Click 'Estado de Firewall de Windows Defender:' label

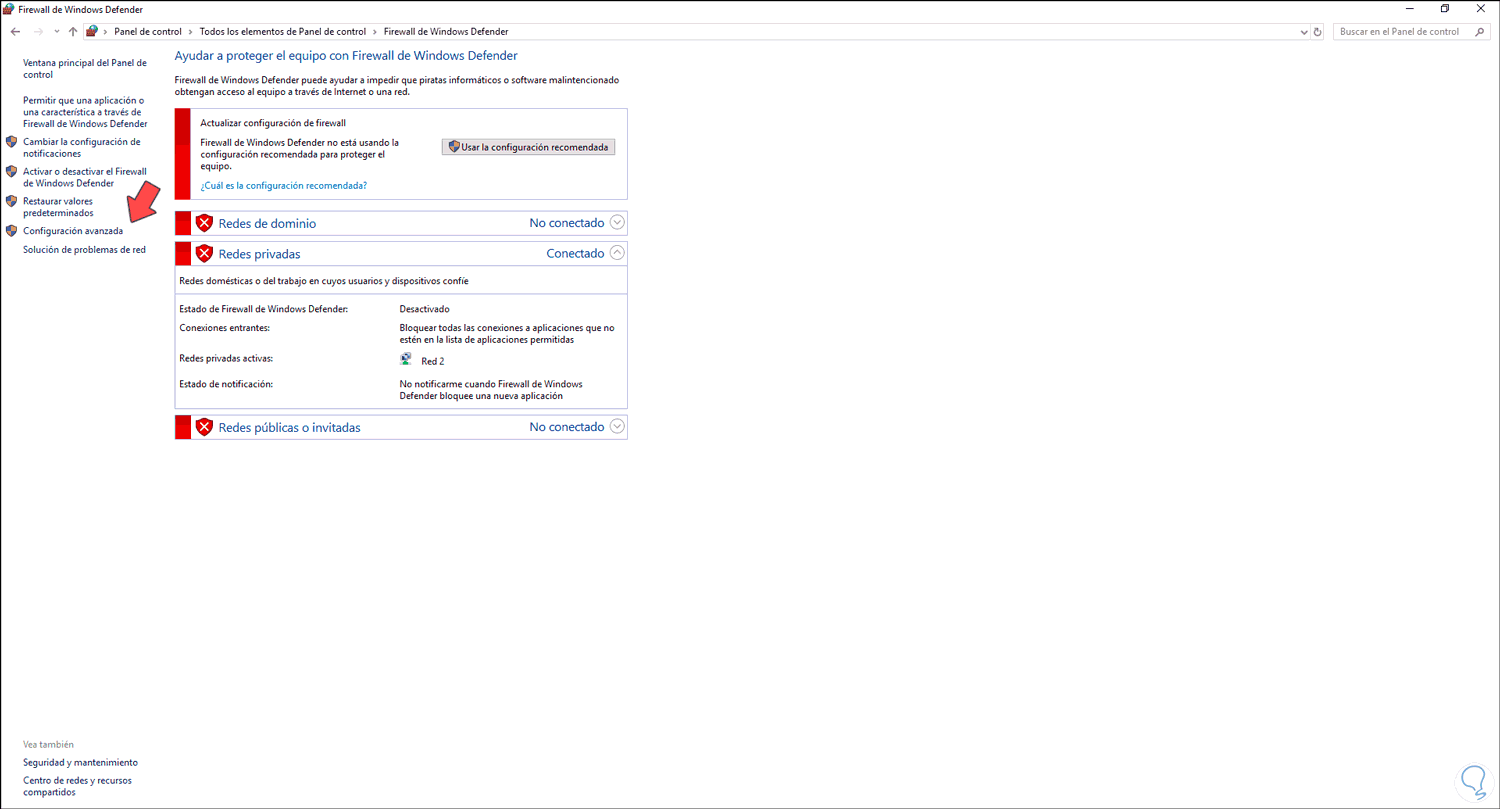pyautogui.click(x=263, y=309)
